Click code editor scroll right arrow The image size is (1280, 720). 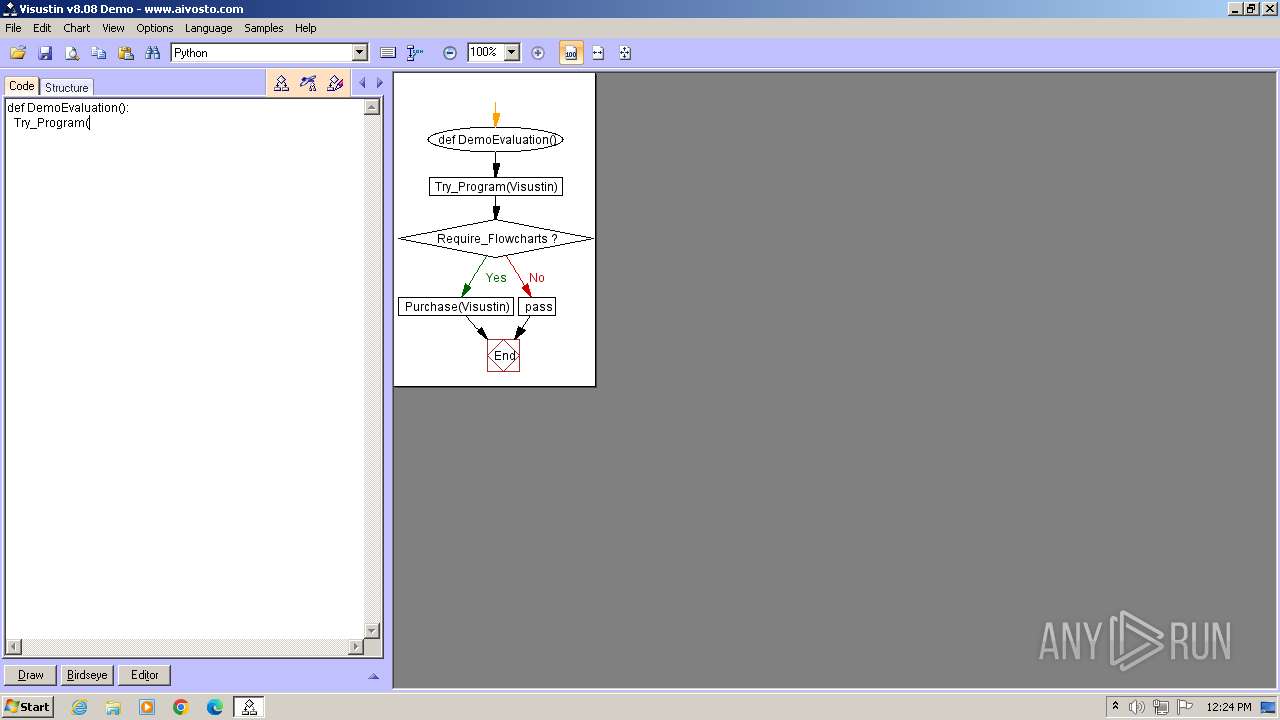[x=356, y=647]
